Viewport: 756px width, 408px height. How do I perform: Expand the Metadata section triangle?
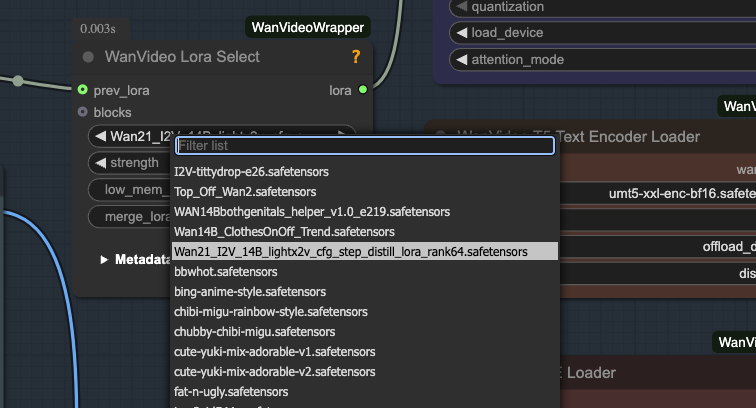[x=104, y=260]
